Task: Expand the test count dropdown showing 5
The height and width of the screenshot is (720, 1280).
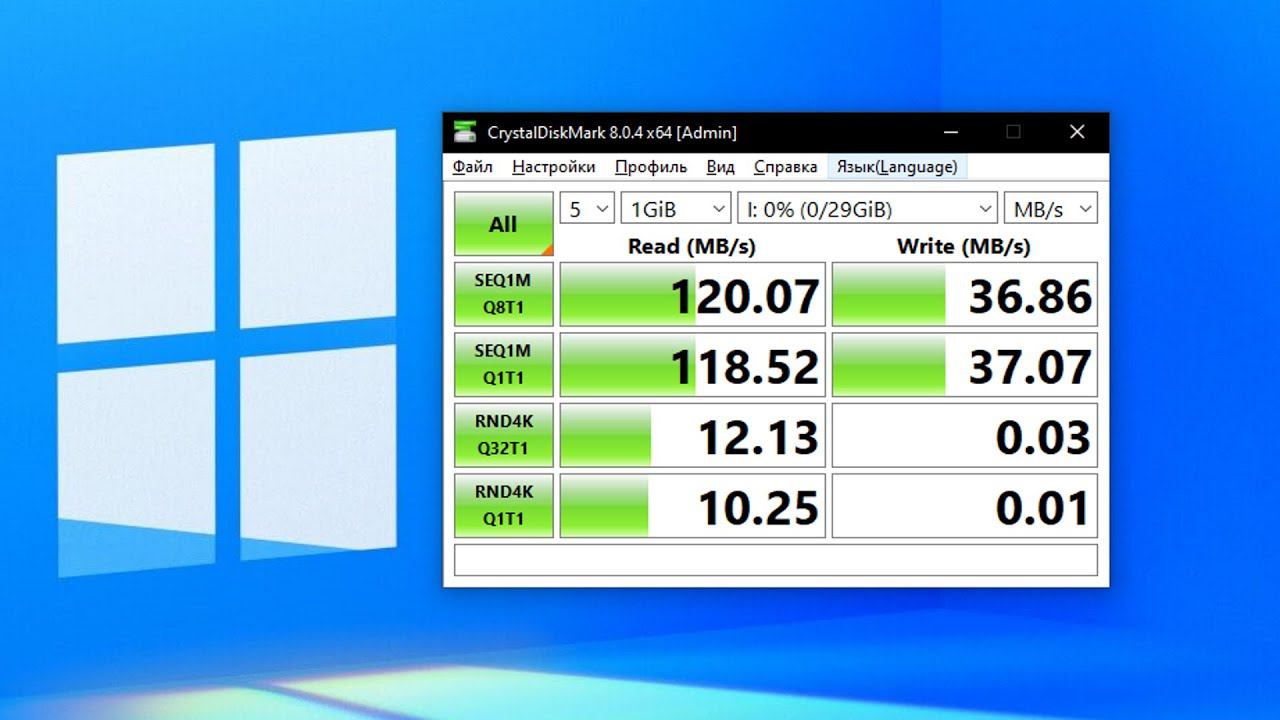Action: coord(587,209)
